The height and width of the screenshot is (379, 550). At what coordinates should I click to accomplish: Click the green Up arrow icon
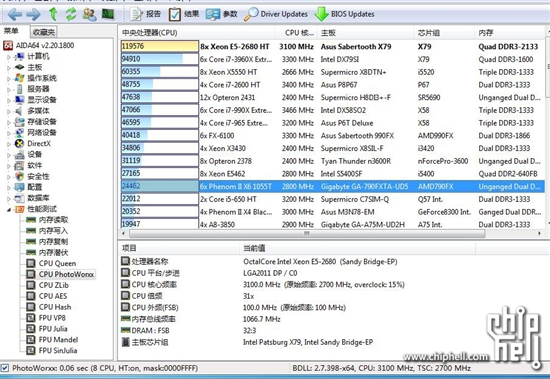[53, 14]
